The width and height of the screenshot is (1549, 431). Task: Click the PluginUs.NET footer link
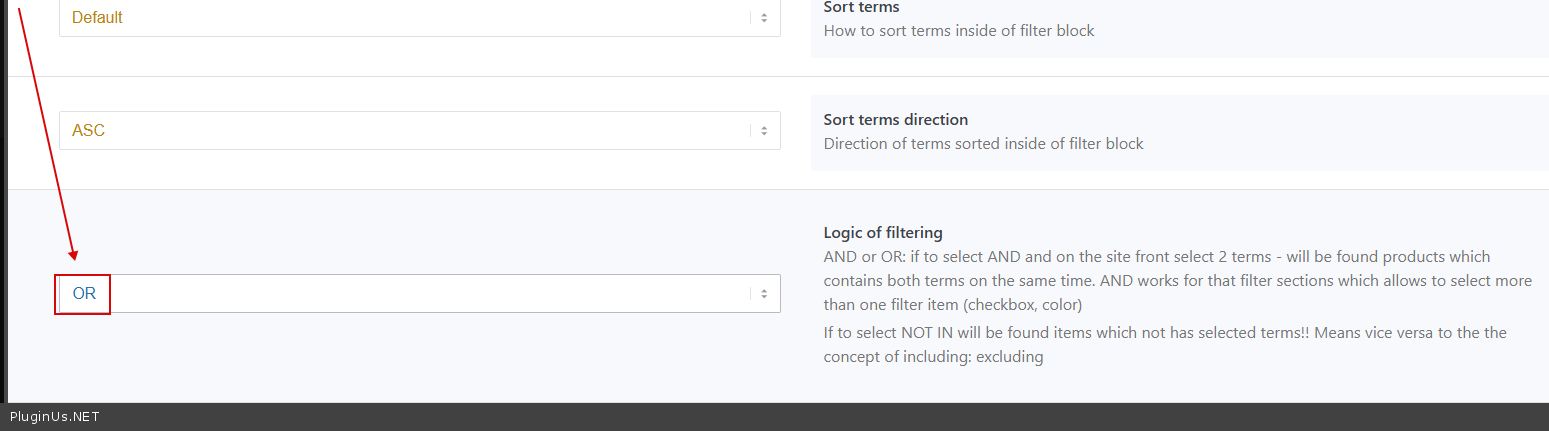pos(54,417)
